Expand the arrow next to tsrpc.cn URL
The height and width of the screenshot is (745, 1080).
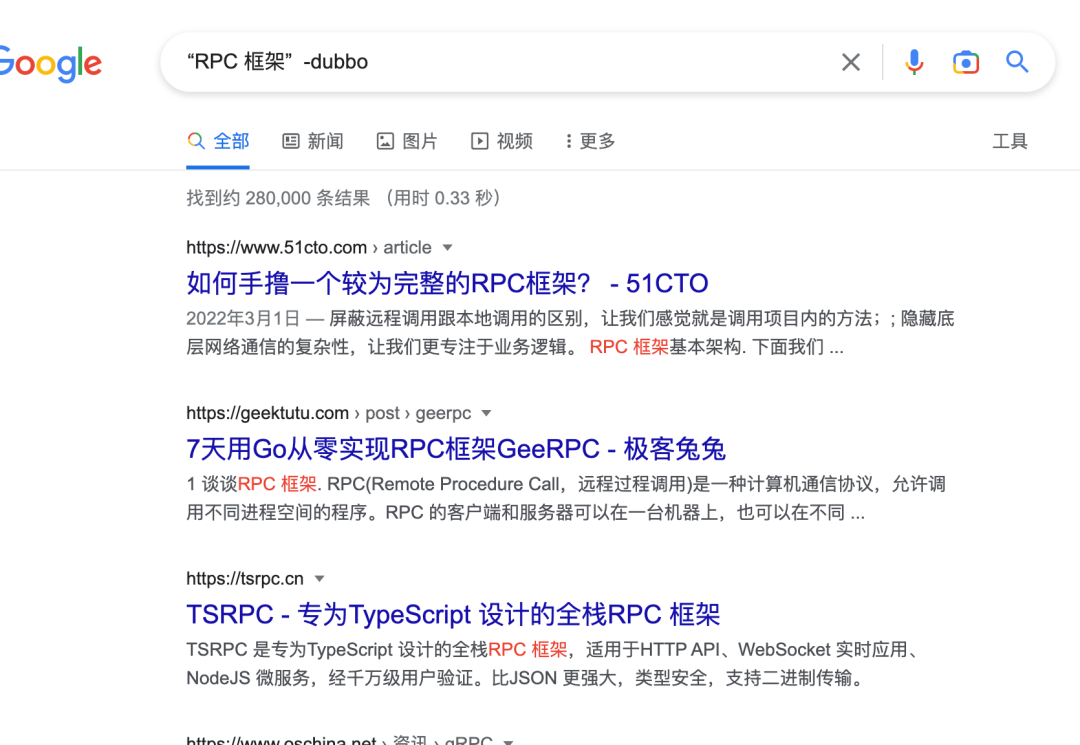point(319,579)
